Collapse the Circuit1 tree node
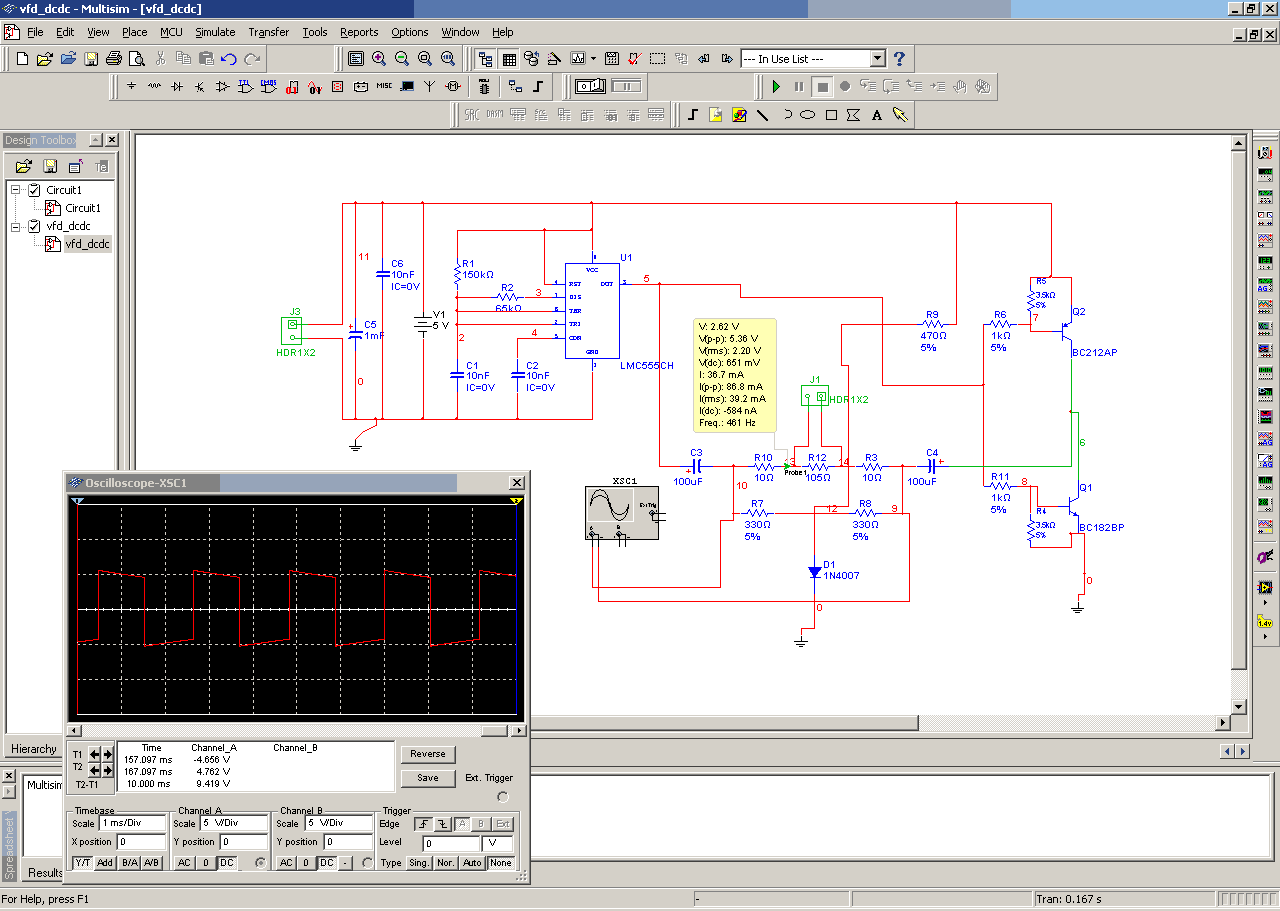Image resolution: width=1280 pixels, height=911 pixels. (x=16, y=190)
